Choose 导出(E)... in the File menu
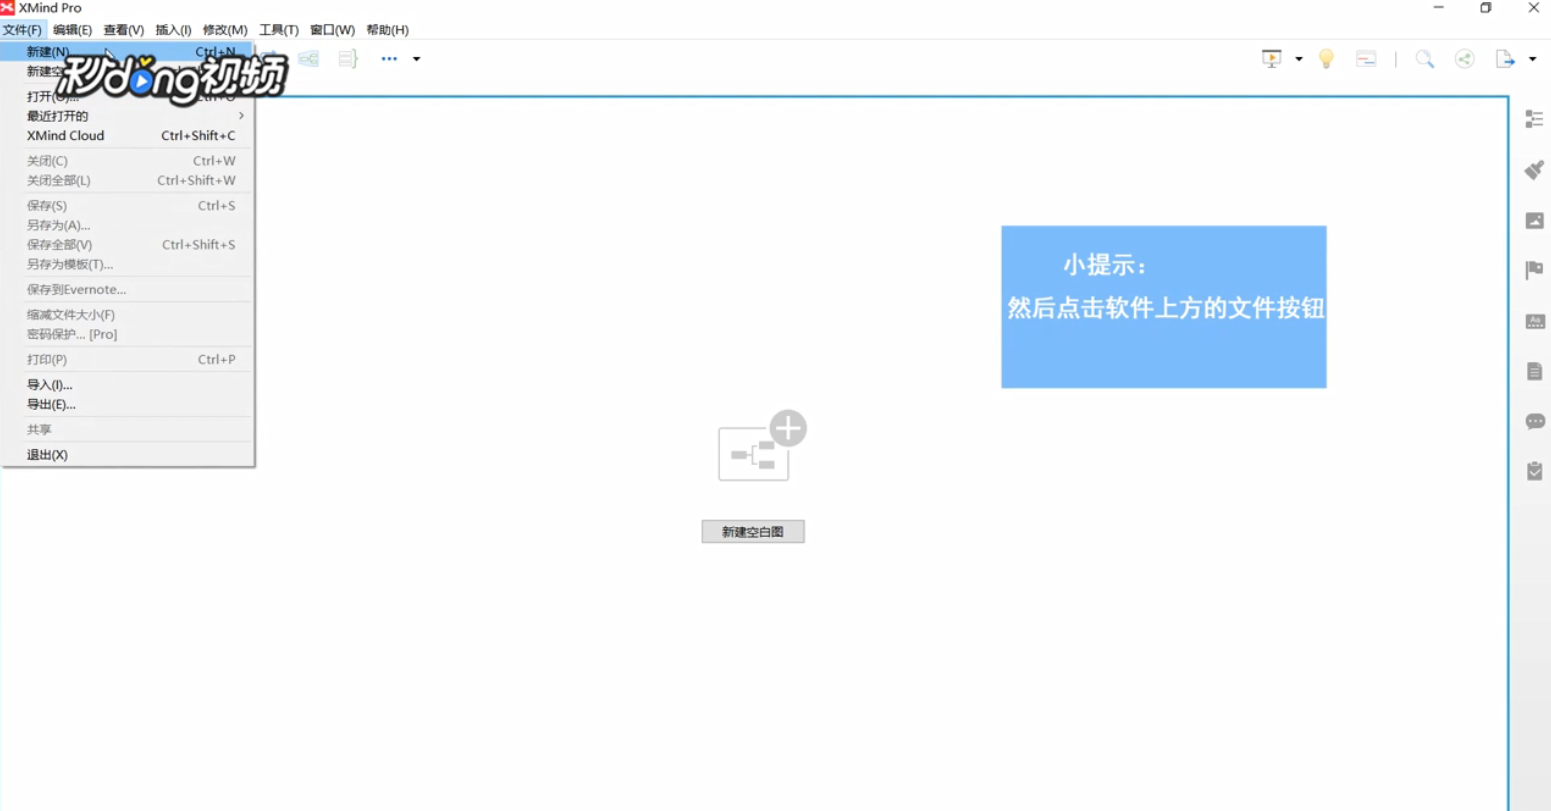This screenshot has height=811, width=1551. (x=127, y=405)
